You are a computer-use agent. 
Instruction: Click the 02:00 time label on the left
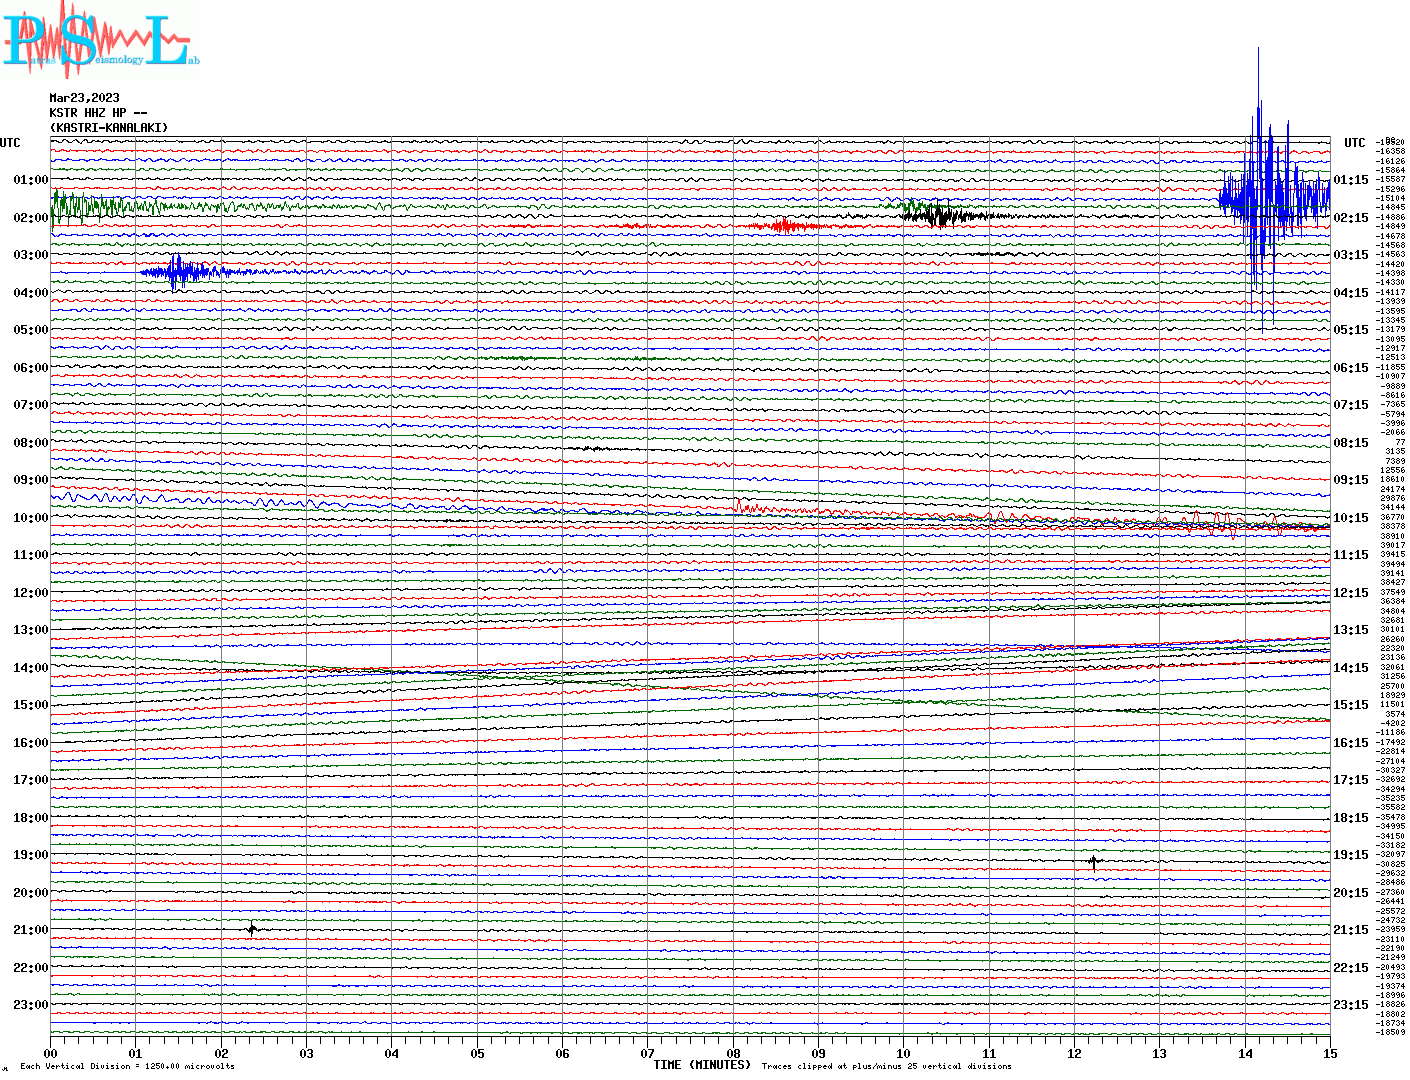click(x=31, y=218)
